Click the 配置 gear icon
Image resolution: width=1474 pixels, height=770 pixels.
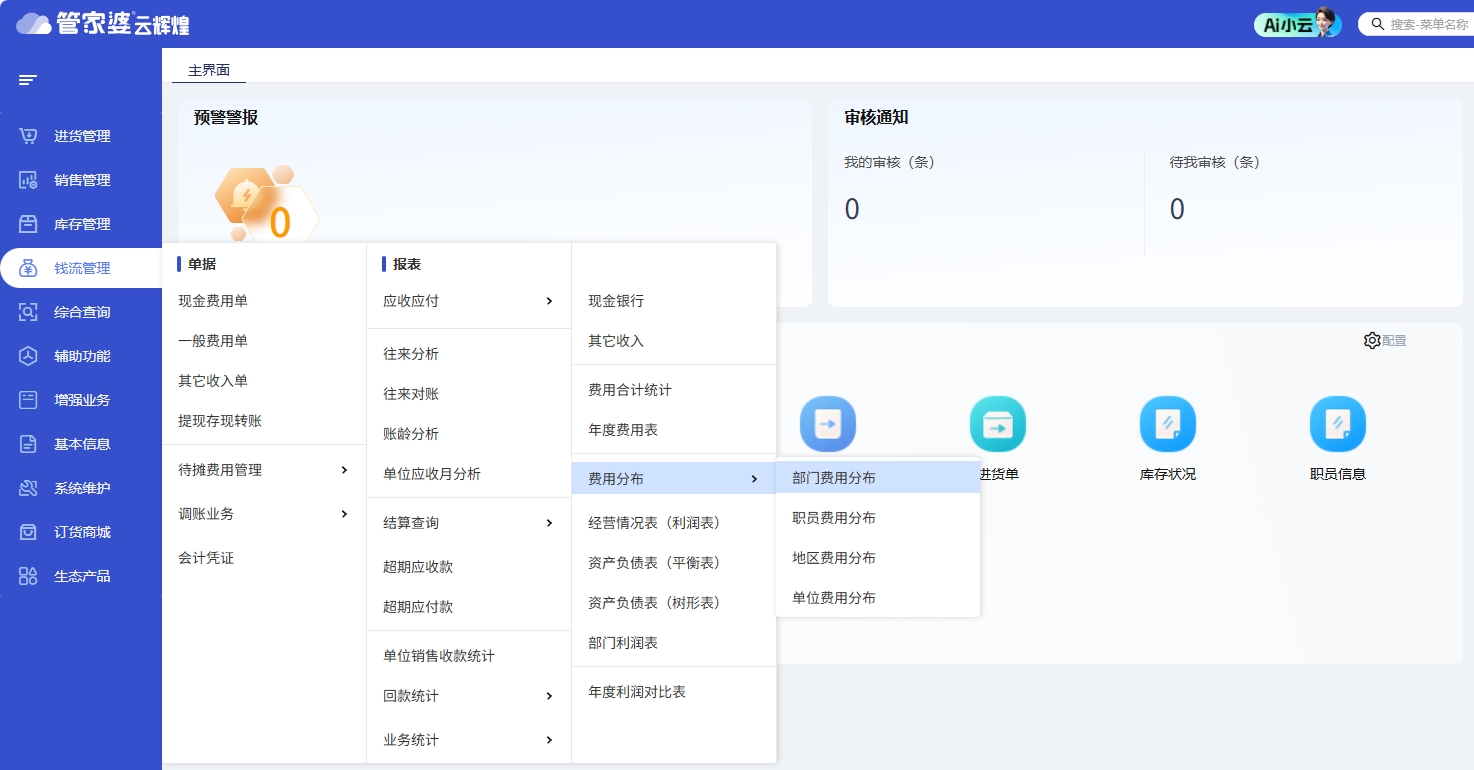tap(1372, 341)
